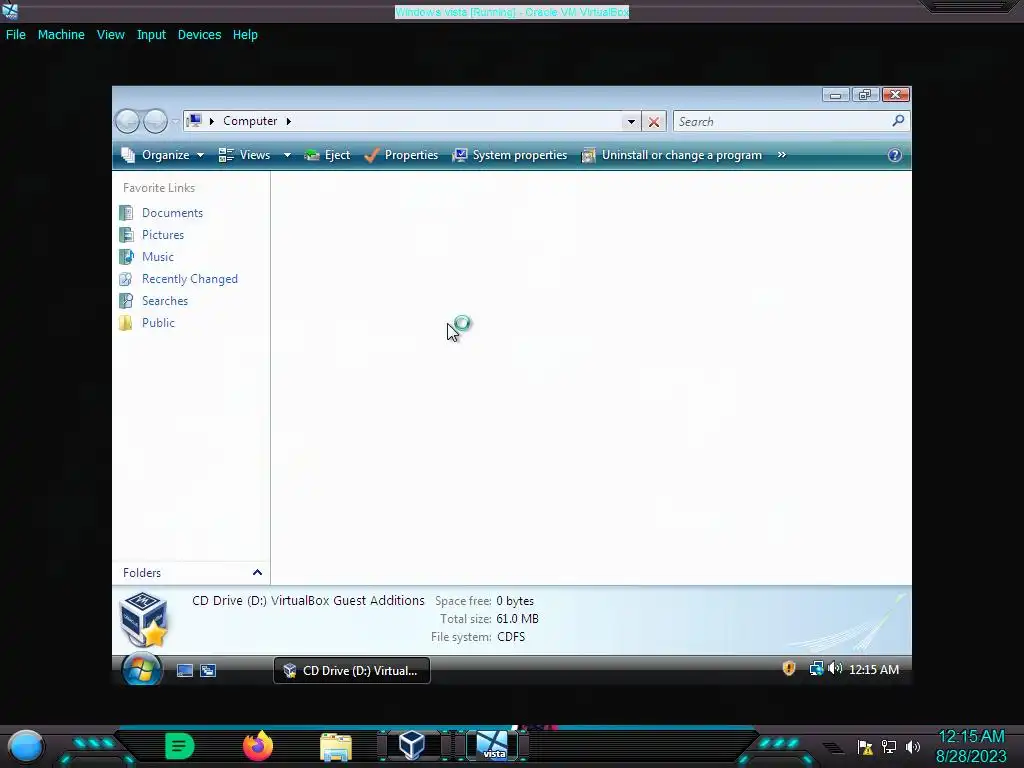This screenshot has height=768, width=1024.
Task: Click Uninstall or change a program
Action: (x=672, y=155)
